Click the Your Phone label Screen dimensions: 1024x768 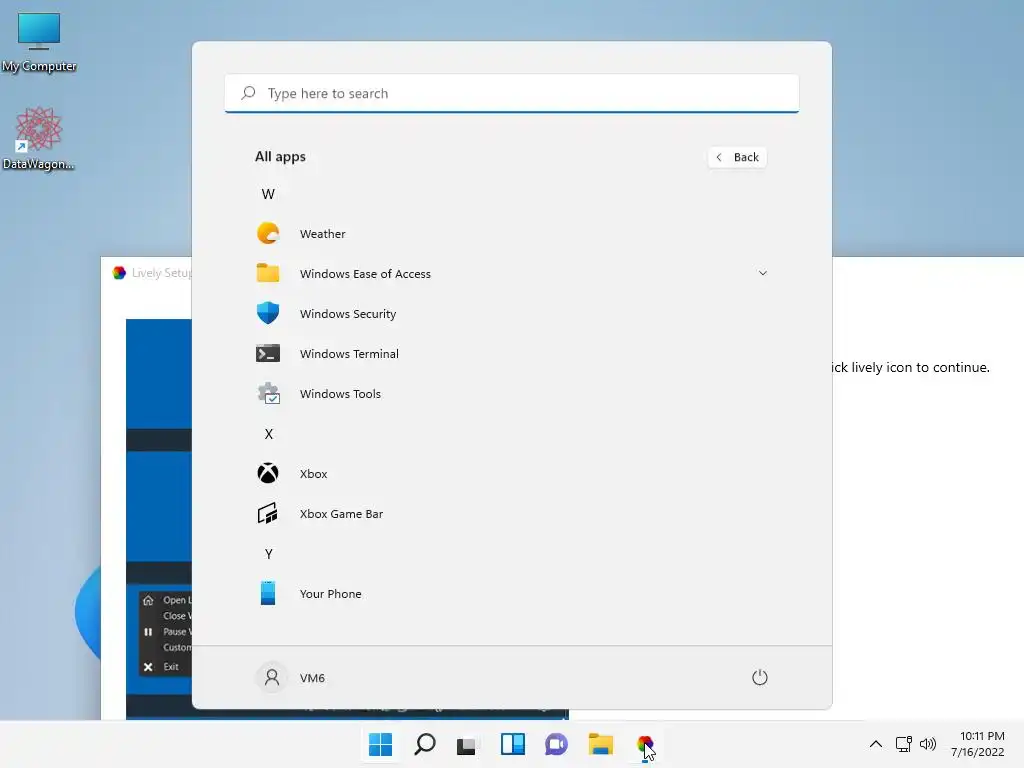tap(330, 594)
